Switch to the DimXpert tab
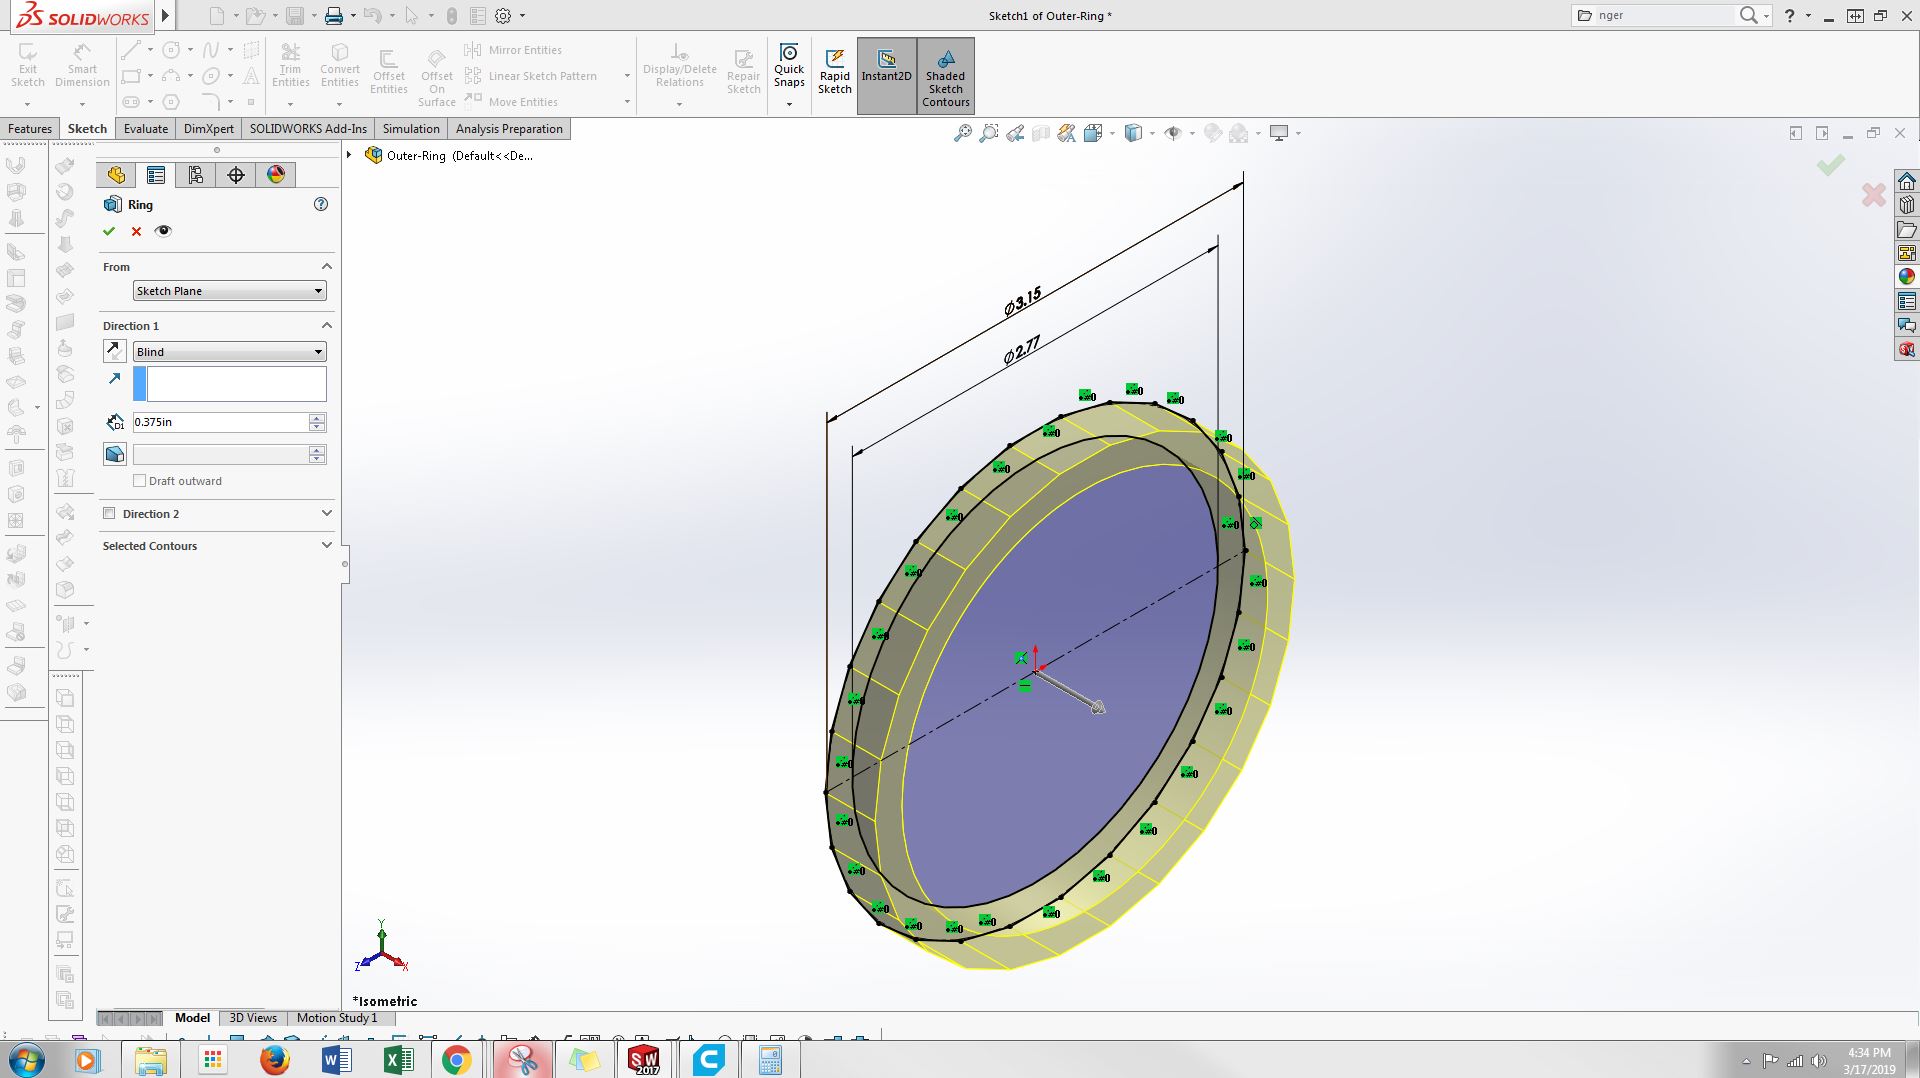 pyautogui.click(x=209, y=129)
